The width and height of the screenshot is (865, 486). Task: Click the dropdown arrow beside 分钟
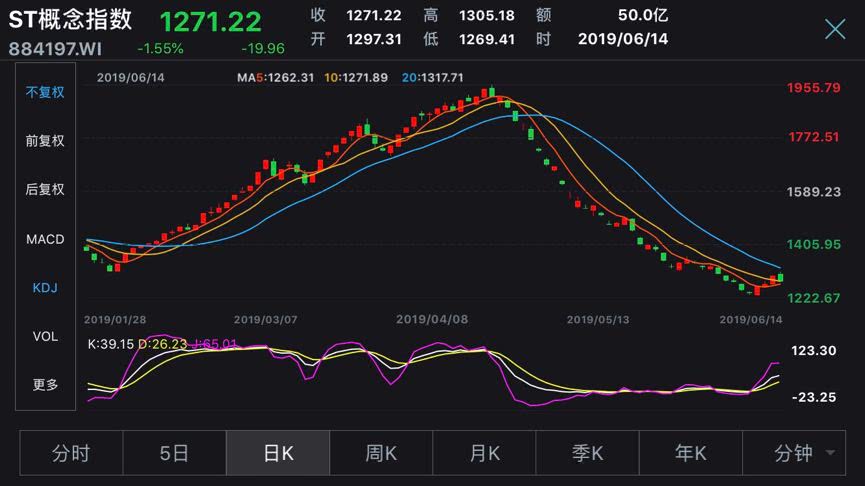pyautogui.click(x=830, y=453)
